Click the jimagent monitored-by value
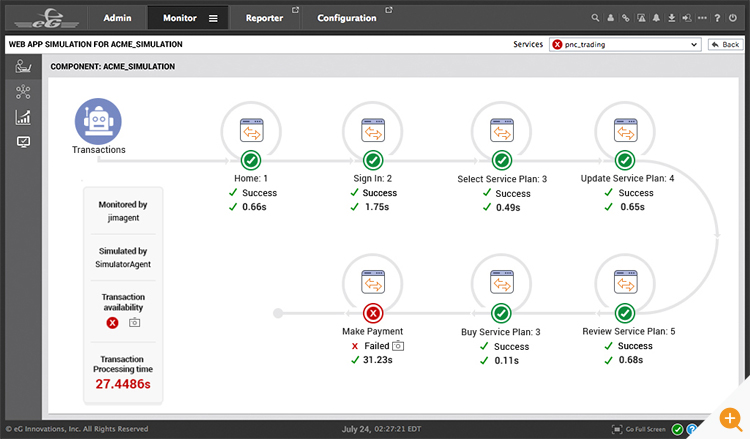Viewport: 750px width, 439px height. coord(123,218)
